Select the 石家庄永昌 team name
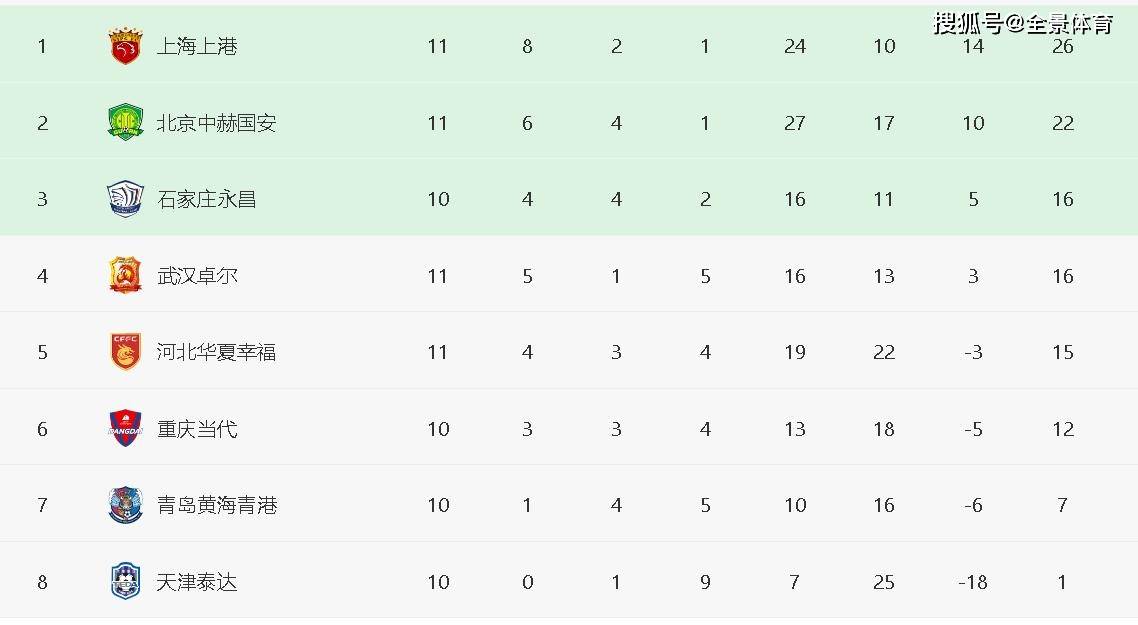The width and height of the screenshot is (1138, 625). 207,199
